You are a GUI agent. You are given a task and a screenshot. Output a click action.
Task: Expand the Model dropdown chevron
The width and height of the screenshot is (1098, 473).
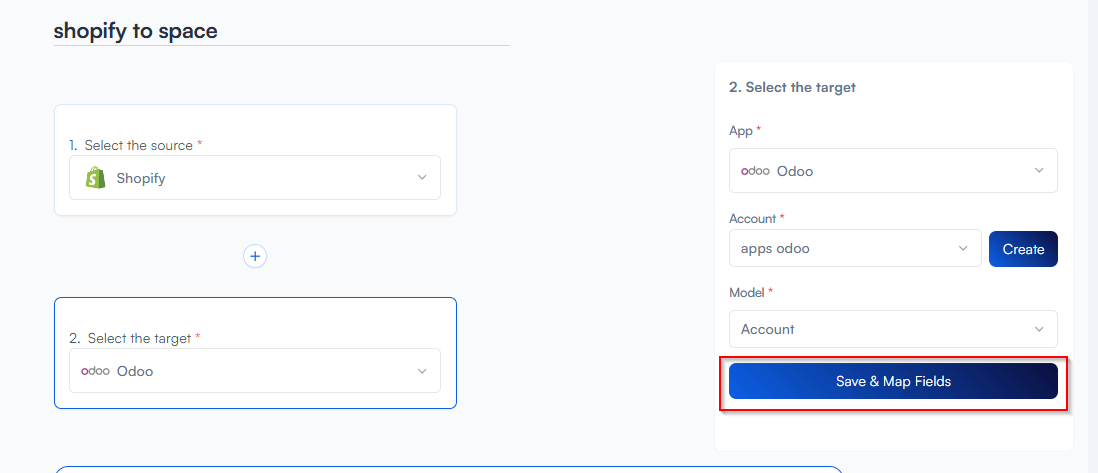(x=1039, y=329)
